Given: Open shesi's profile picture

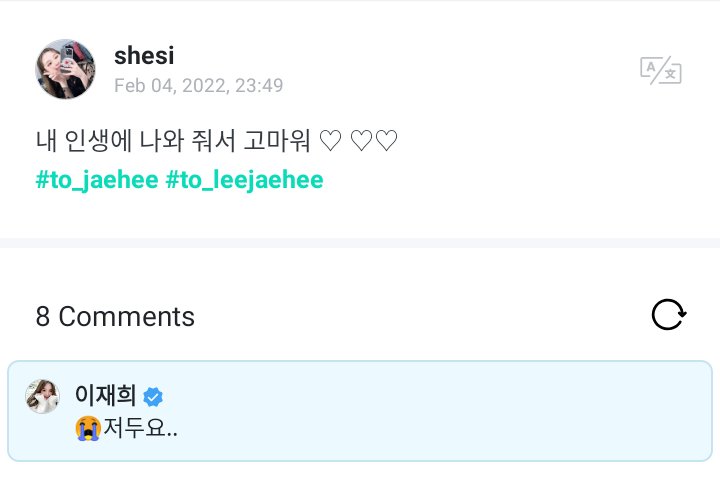Looking at the screenshot, I should (x=65, y=69).
